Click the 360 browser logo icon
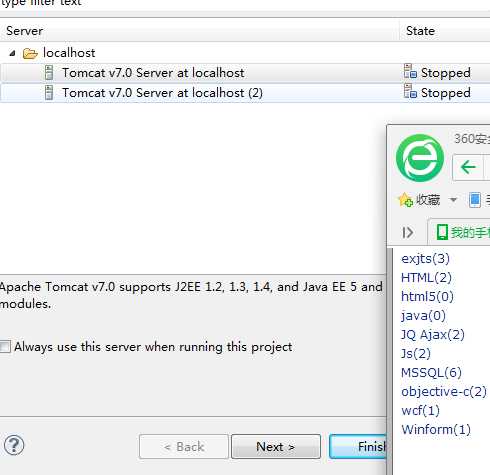This screenshot has width=490, height=475. [x=420, y=158]
